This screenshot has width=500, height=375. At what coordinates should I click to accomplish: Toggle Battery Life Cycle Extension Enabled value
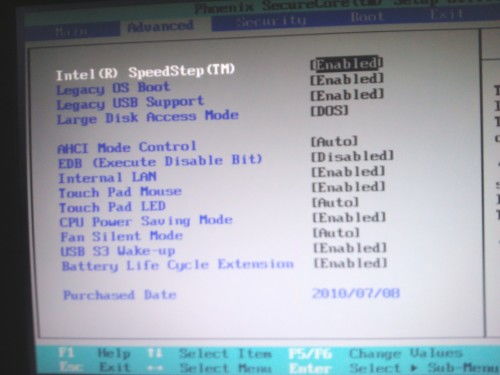click(x=350, y=263)
